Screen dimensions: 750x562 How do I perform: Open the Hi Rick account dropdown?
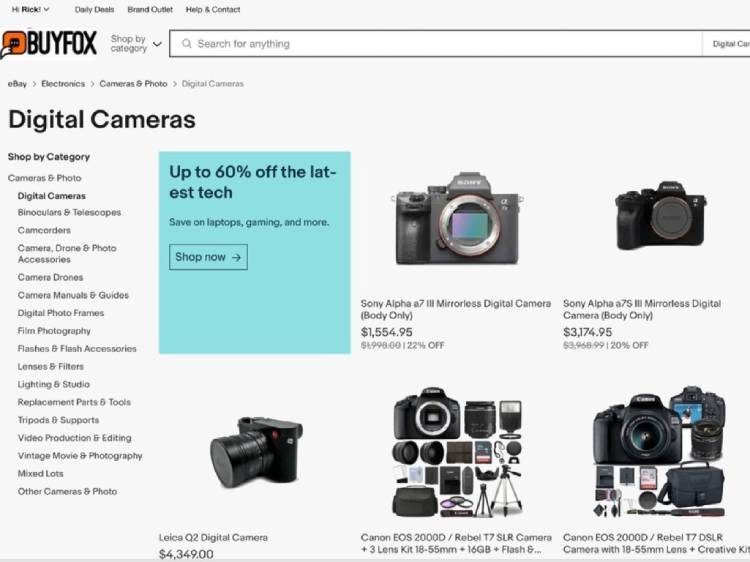30,9
